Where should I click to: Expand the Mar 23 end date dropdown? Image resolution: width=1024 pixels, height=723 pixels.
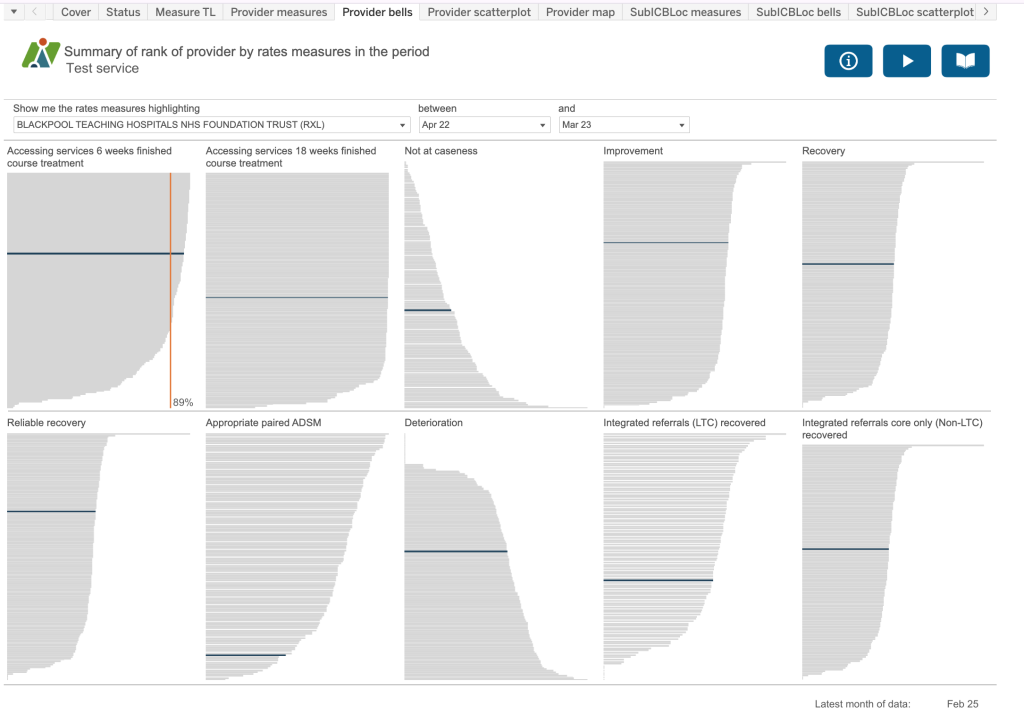(x=623, y=125)
